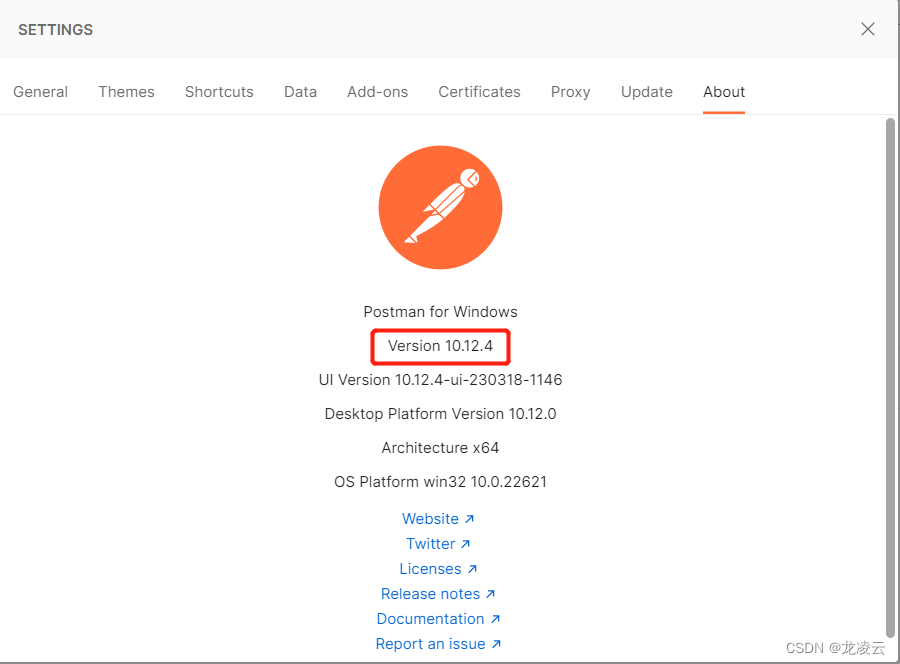Click the Report an issue link
Viewport: 900px width, 664px height.
click(438, 644)
